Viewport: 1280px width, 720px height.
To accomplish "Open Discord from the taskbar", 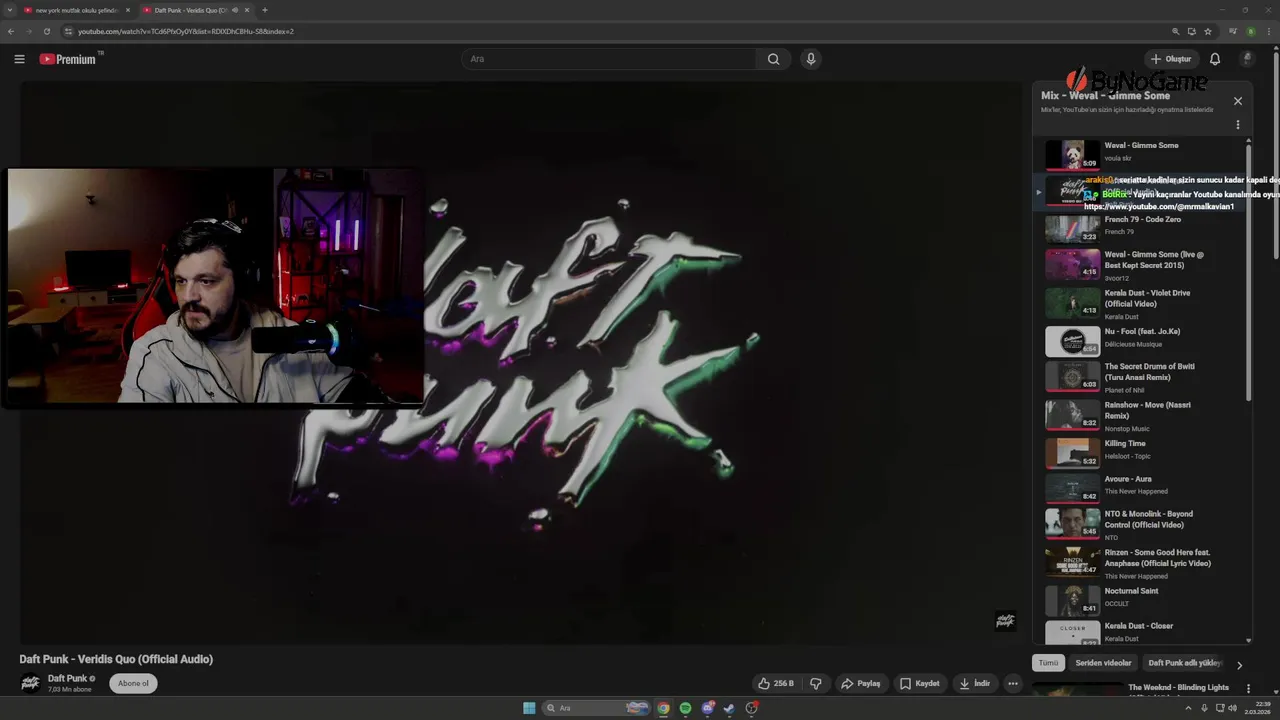I will tap(707, 708).
